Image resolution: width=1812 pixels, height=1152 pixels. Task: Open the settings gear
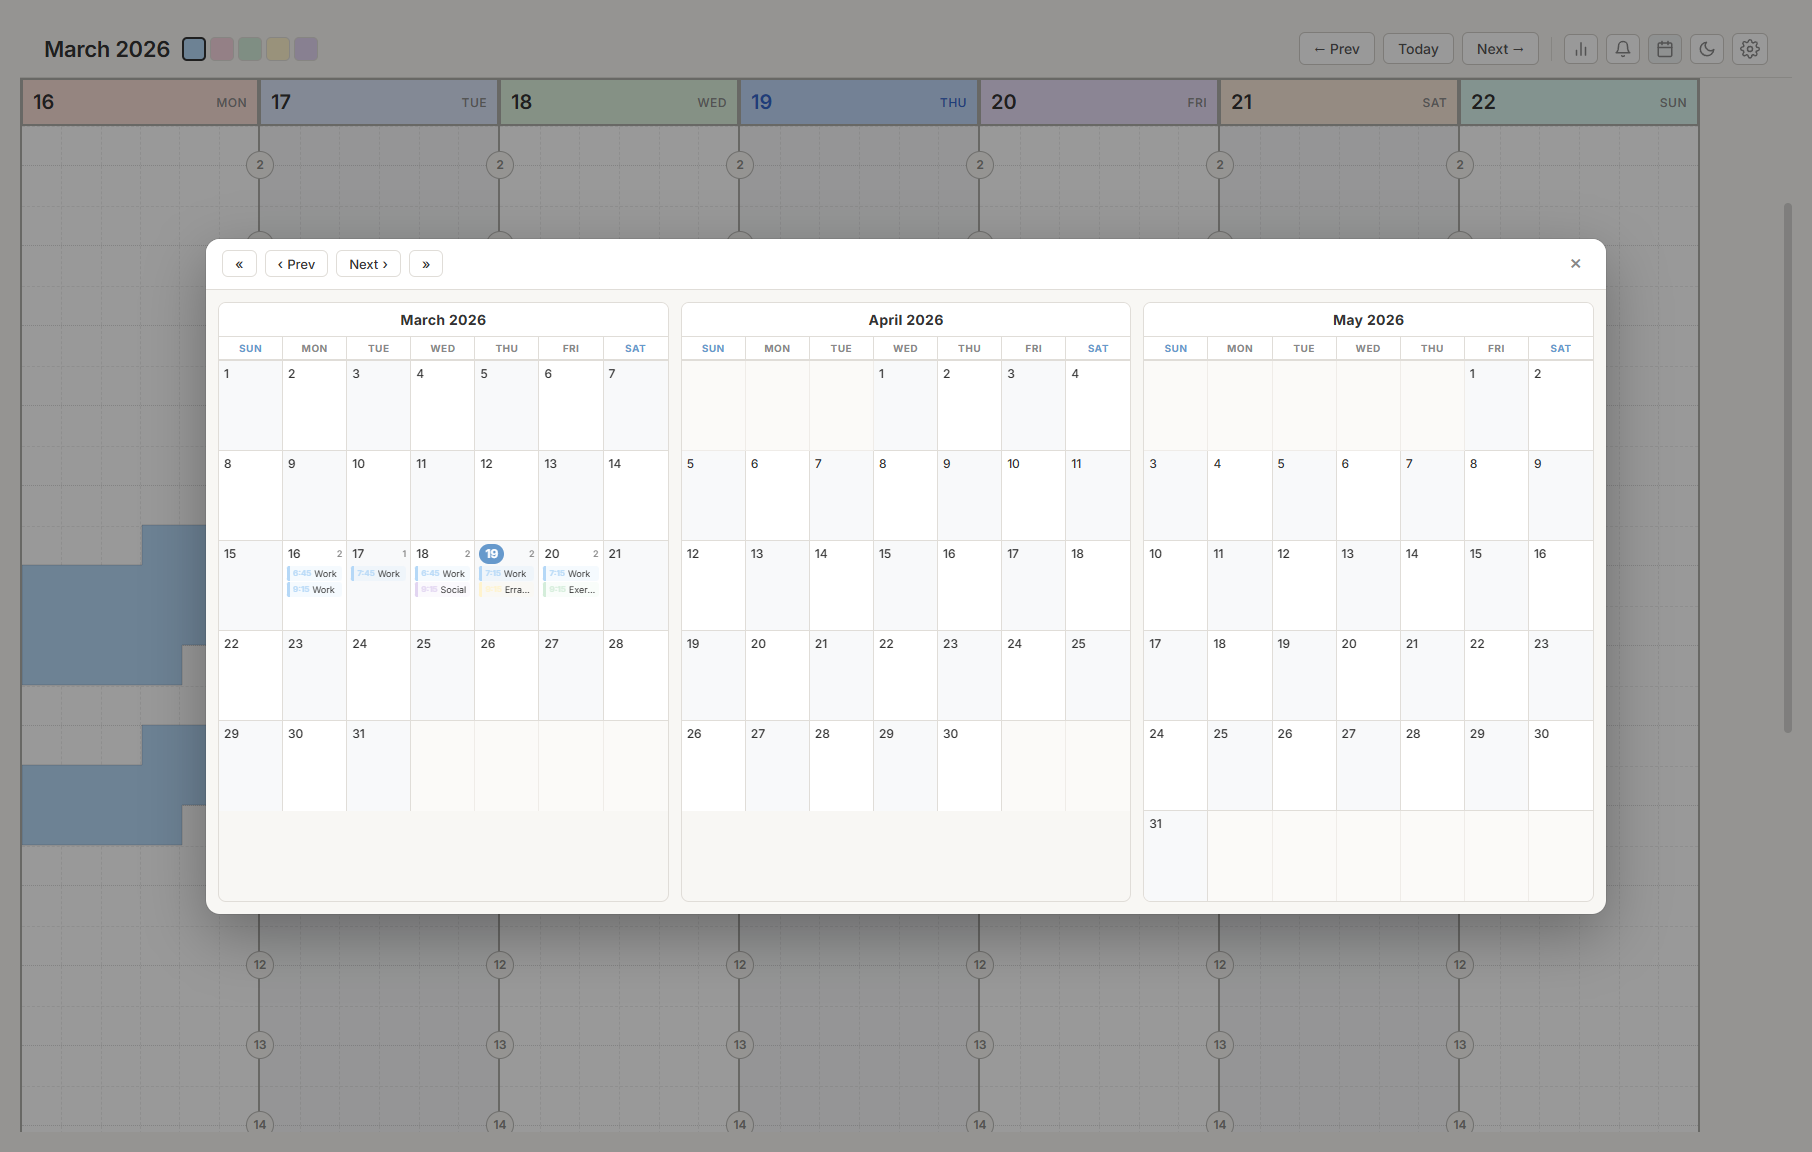click(1749, 48)
